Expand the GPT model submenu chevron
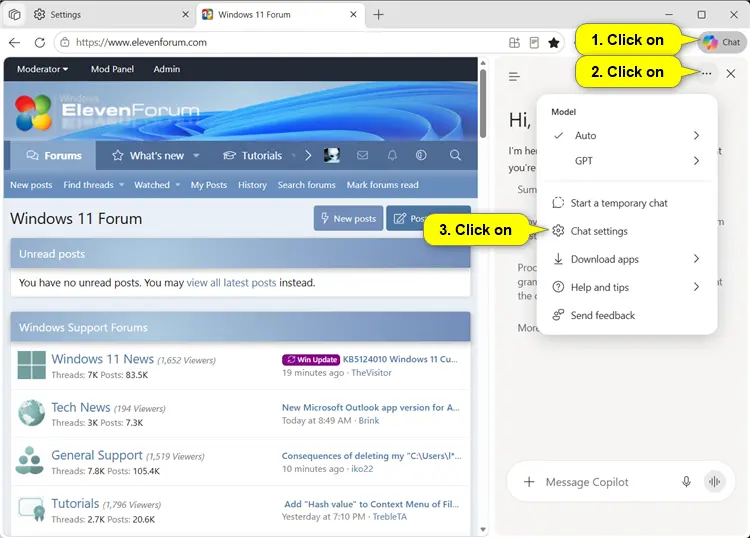 tap(696, 161)
